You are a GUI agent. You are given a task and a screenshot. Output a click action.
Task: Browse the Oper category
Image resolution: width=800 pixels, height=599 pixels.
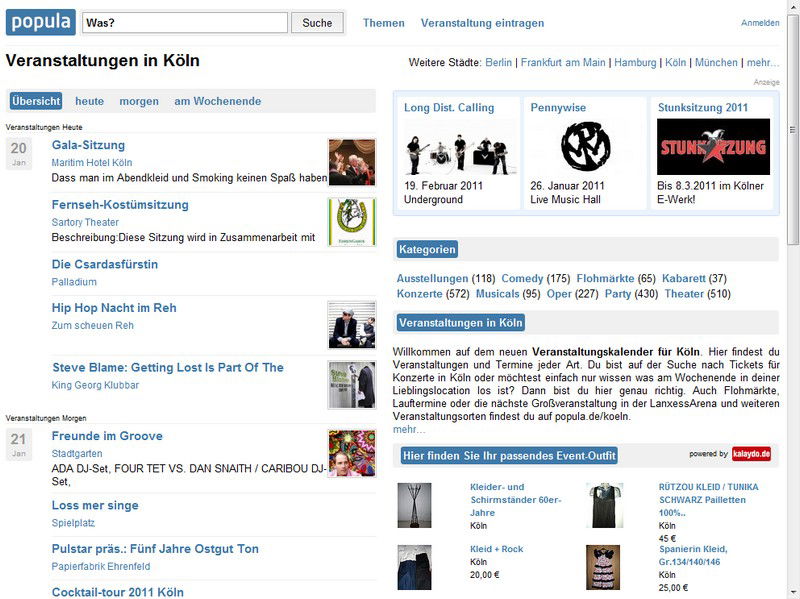pyautogui.click(x=559, y=293)
